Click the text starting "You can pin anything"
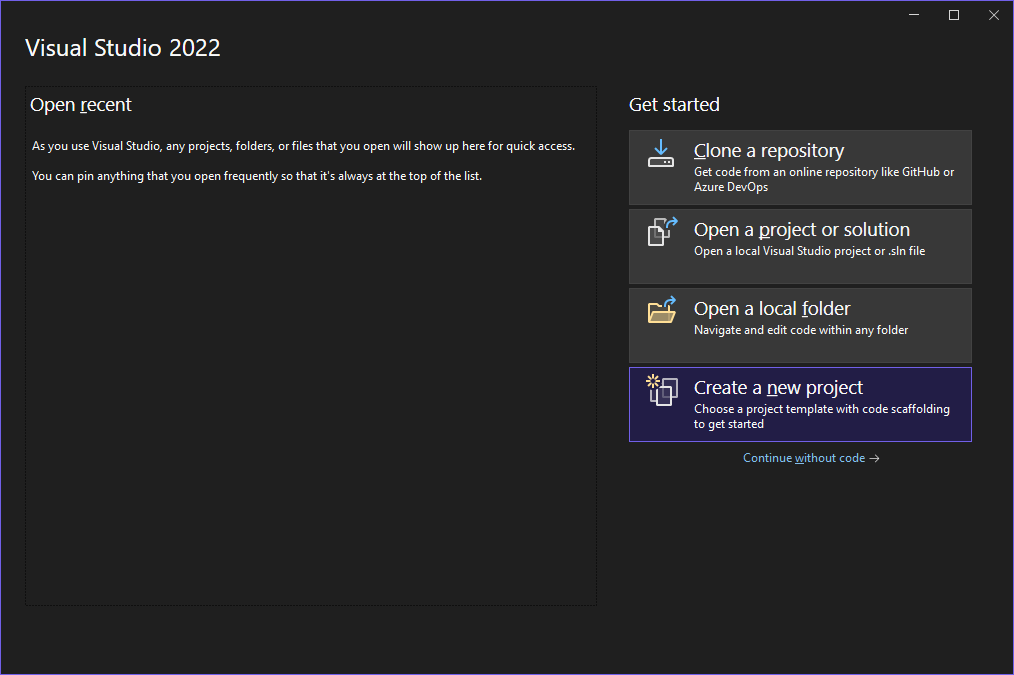The width and height of the screenshot is (1014, 675). (x=257, y=176)
